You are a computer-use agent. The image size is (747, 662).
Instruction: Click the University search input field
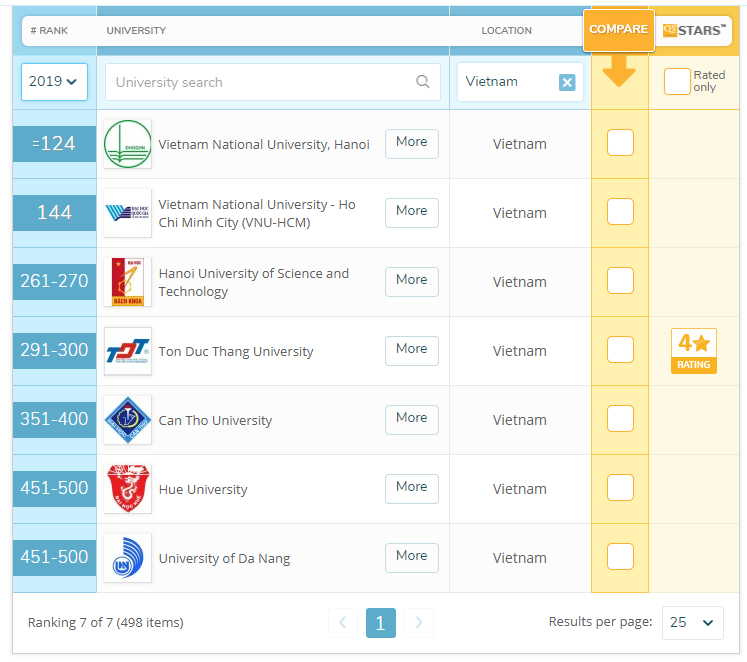click(x=260, y=82)
